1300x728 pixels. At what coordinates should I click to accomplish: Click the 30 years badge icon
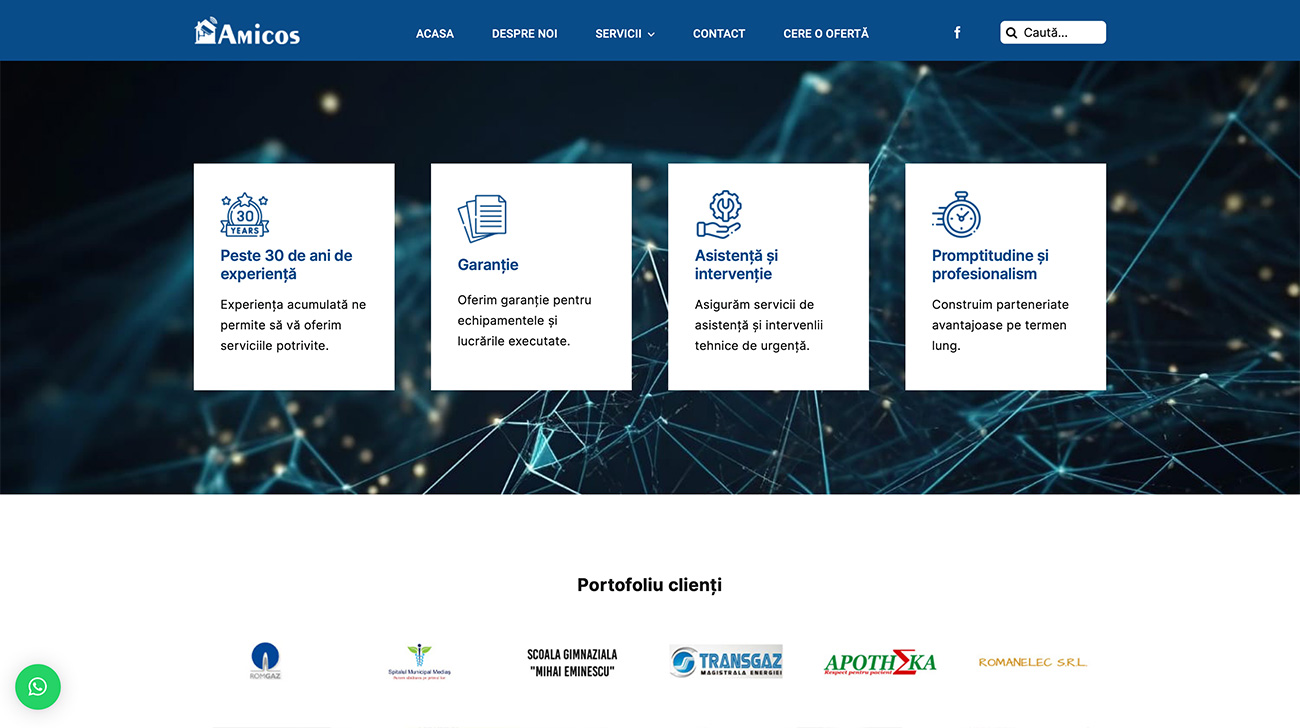244,215
